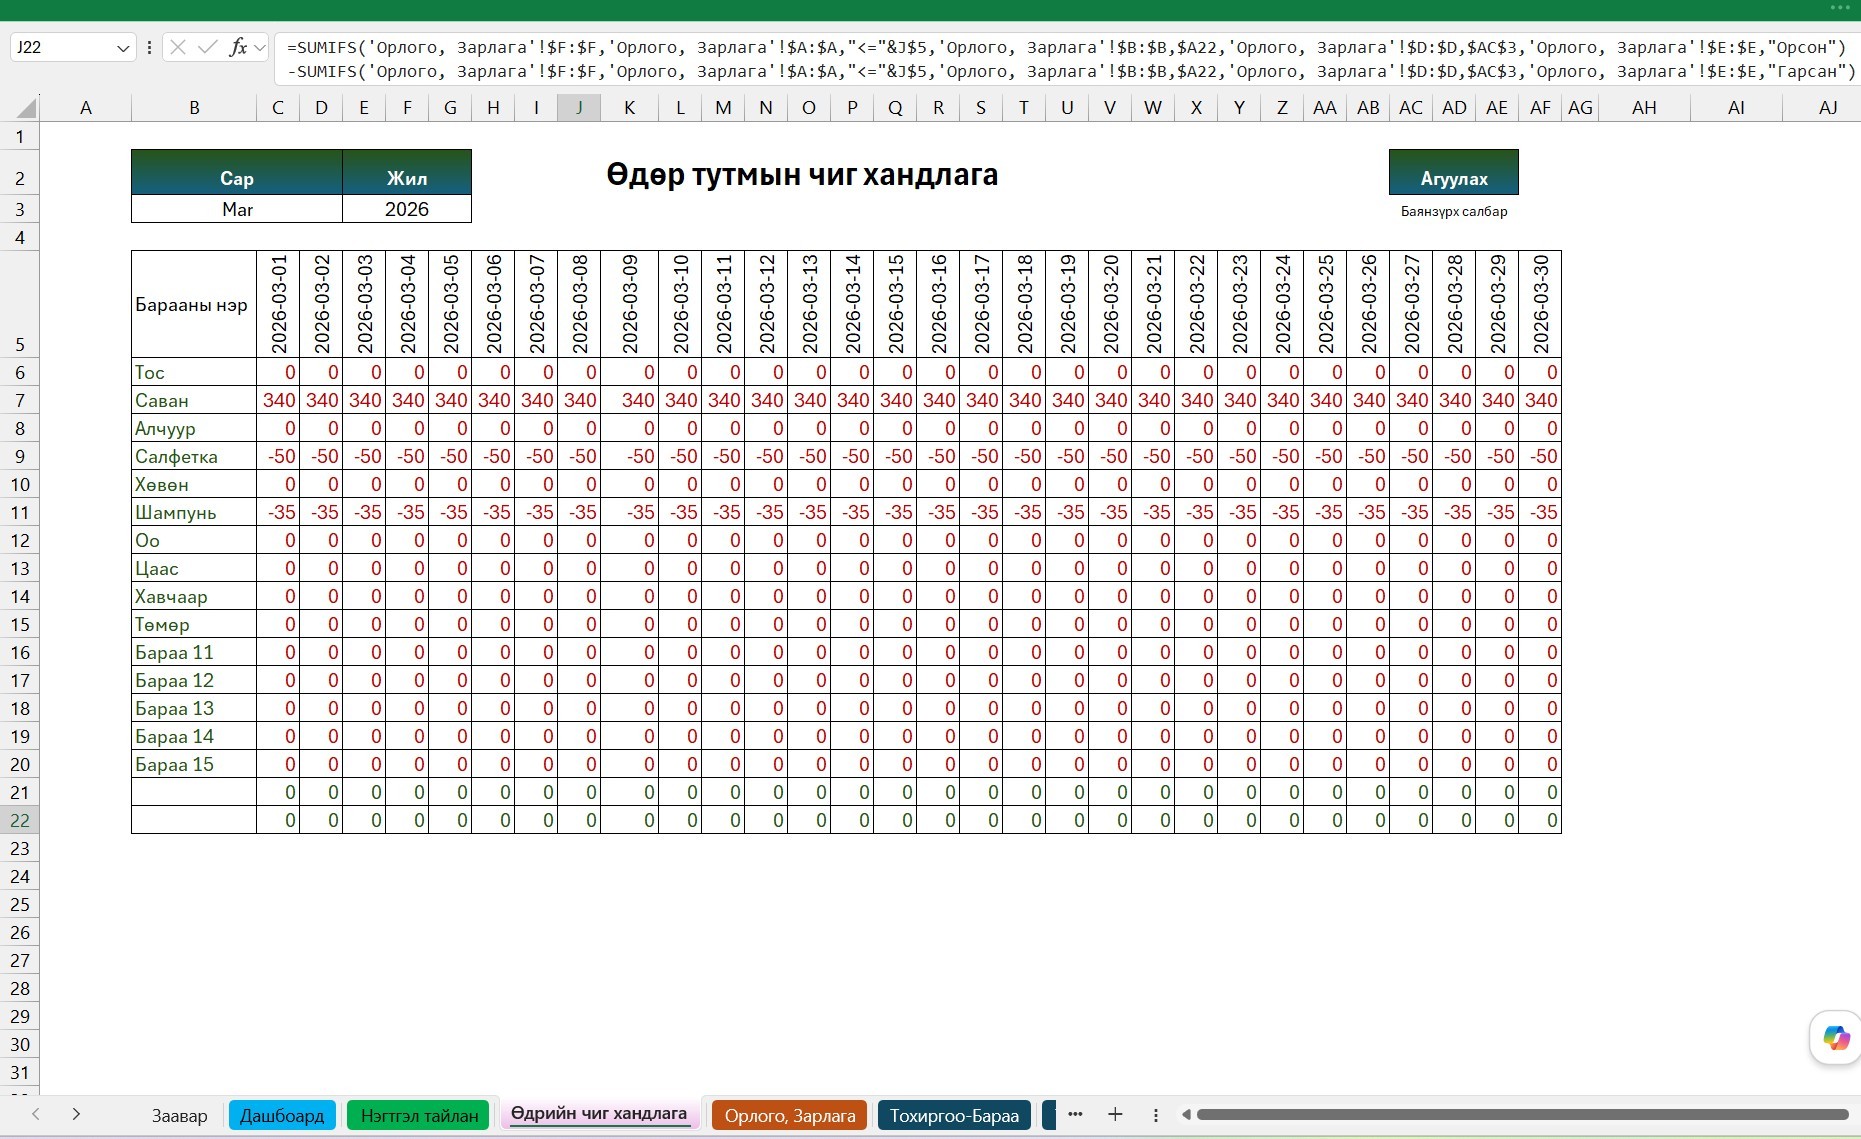
Task: Switch to the Дашбоард sheet tab
Action: pos(282,1115)
